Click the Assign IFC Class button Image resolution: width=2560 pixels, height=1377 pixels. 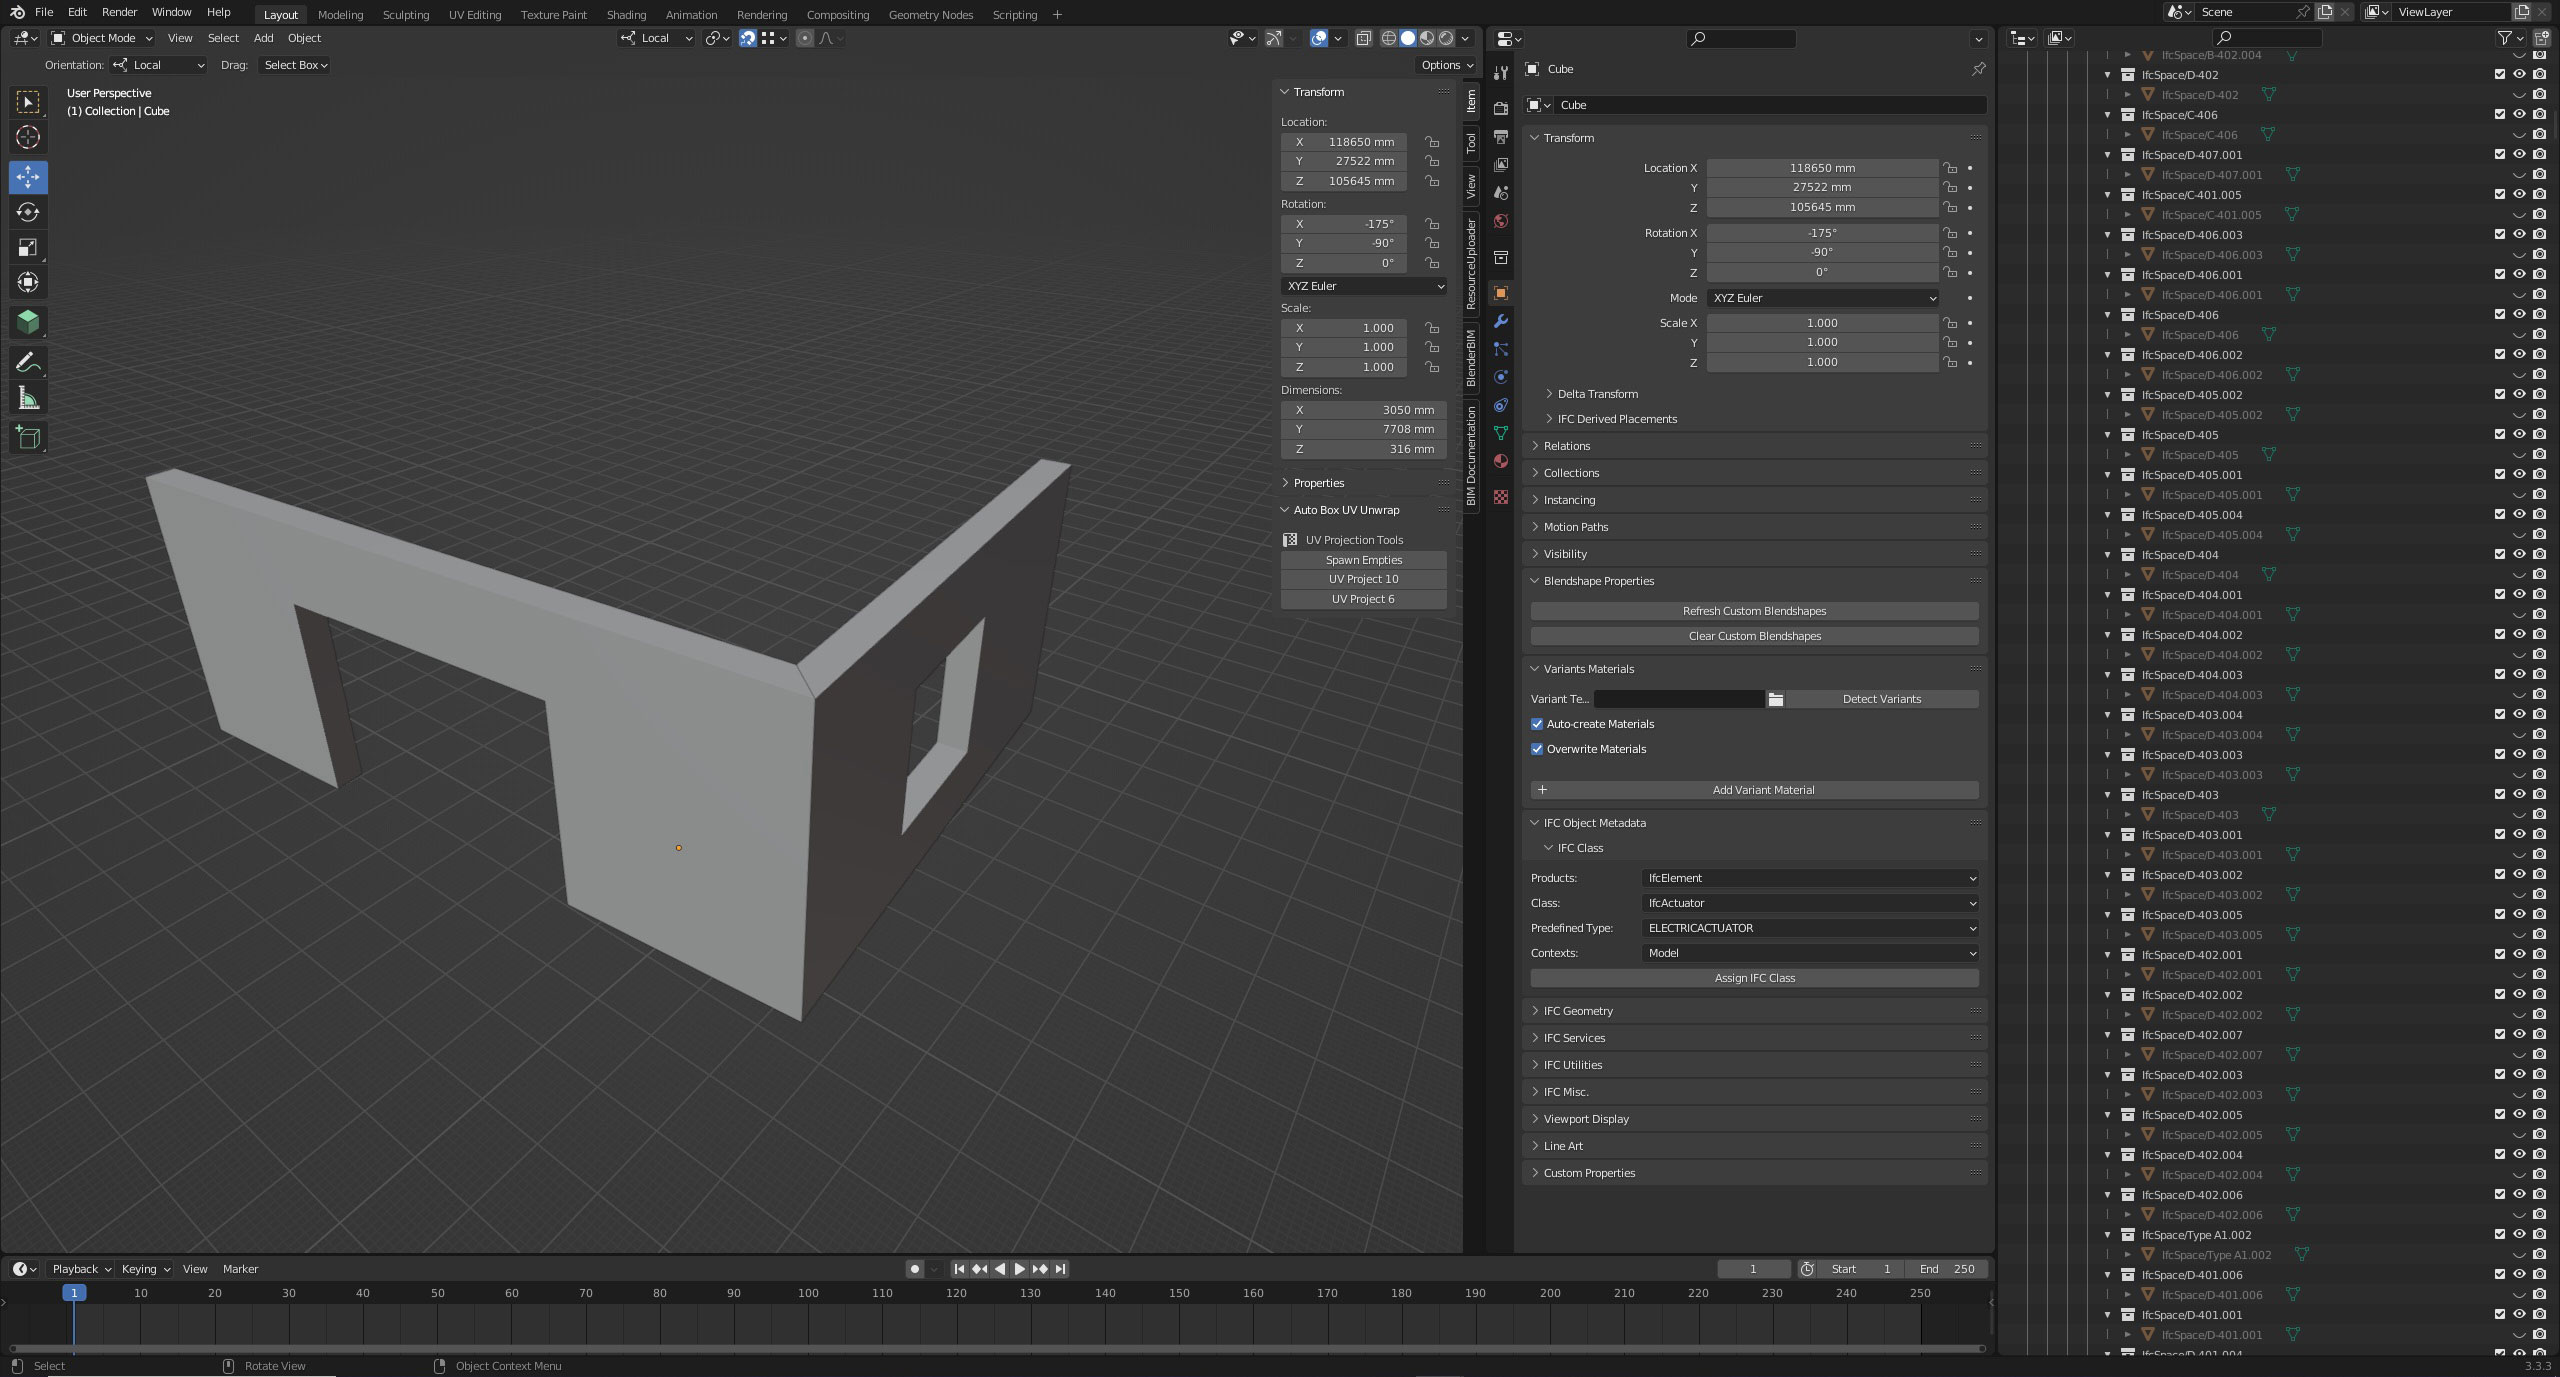pos(1754,978)
